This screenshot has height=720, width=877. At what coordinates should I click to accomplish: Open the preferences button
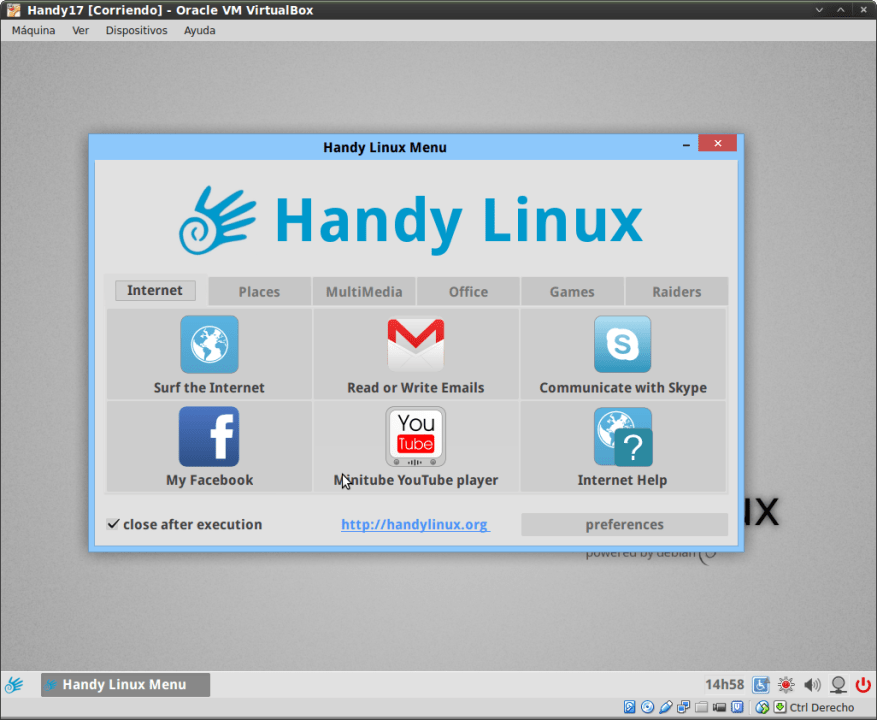pos(624,524)
